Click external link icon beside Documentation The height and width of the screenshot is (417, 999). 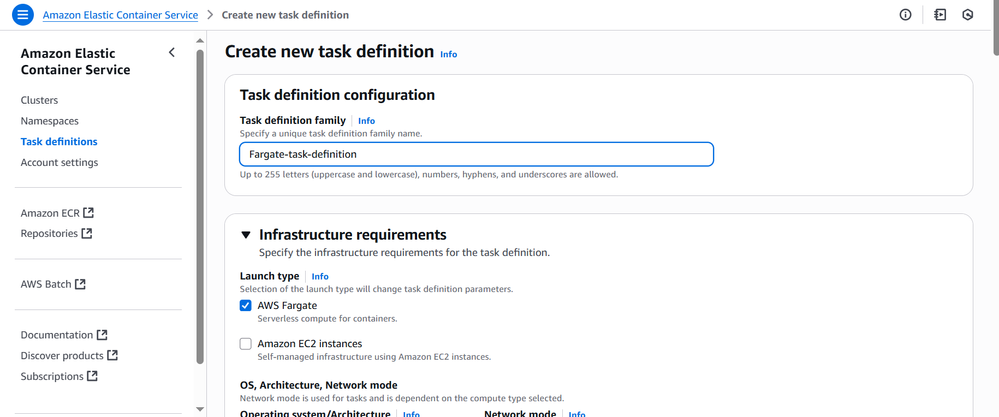point(102,335)
